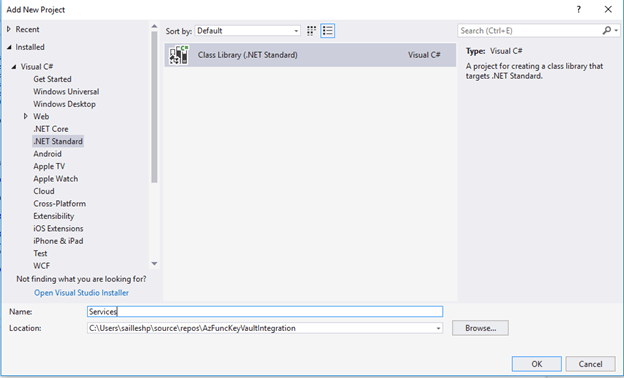Select Extensibility category
Screen dimensions: 624x378
[x=54, y=216]
